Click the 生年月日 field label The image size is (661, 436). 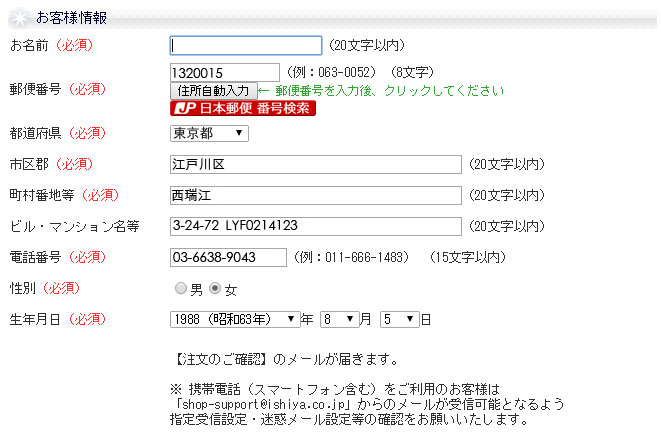(34, 319)
